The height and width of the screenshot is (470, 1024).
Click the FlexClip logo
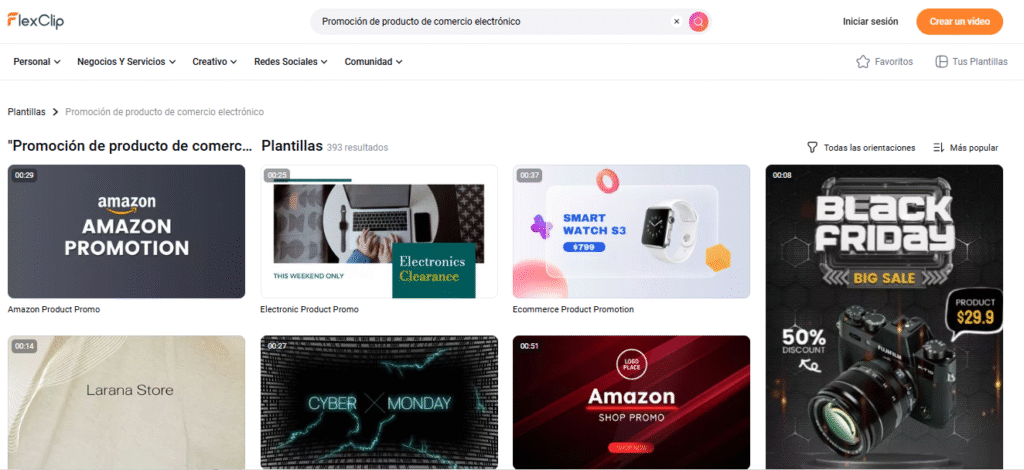pyautogui.click(x=36, y=21)
